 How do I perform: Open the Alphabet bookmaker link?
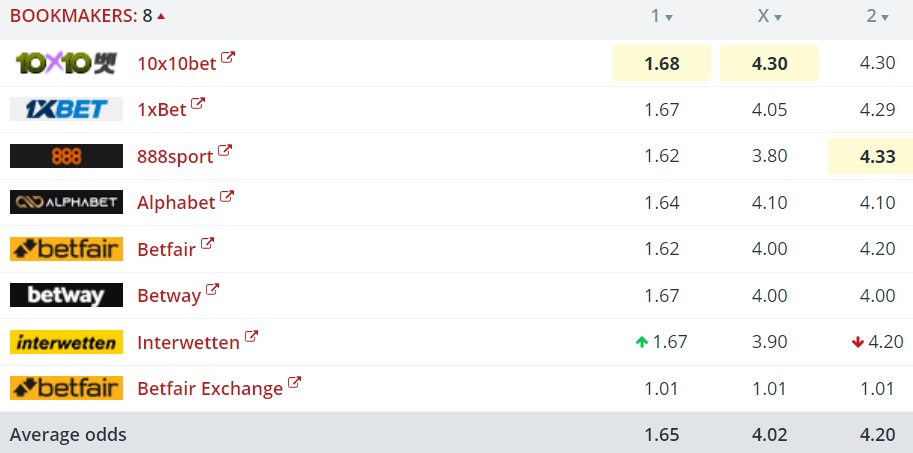point(176,202)
